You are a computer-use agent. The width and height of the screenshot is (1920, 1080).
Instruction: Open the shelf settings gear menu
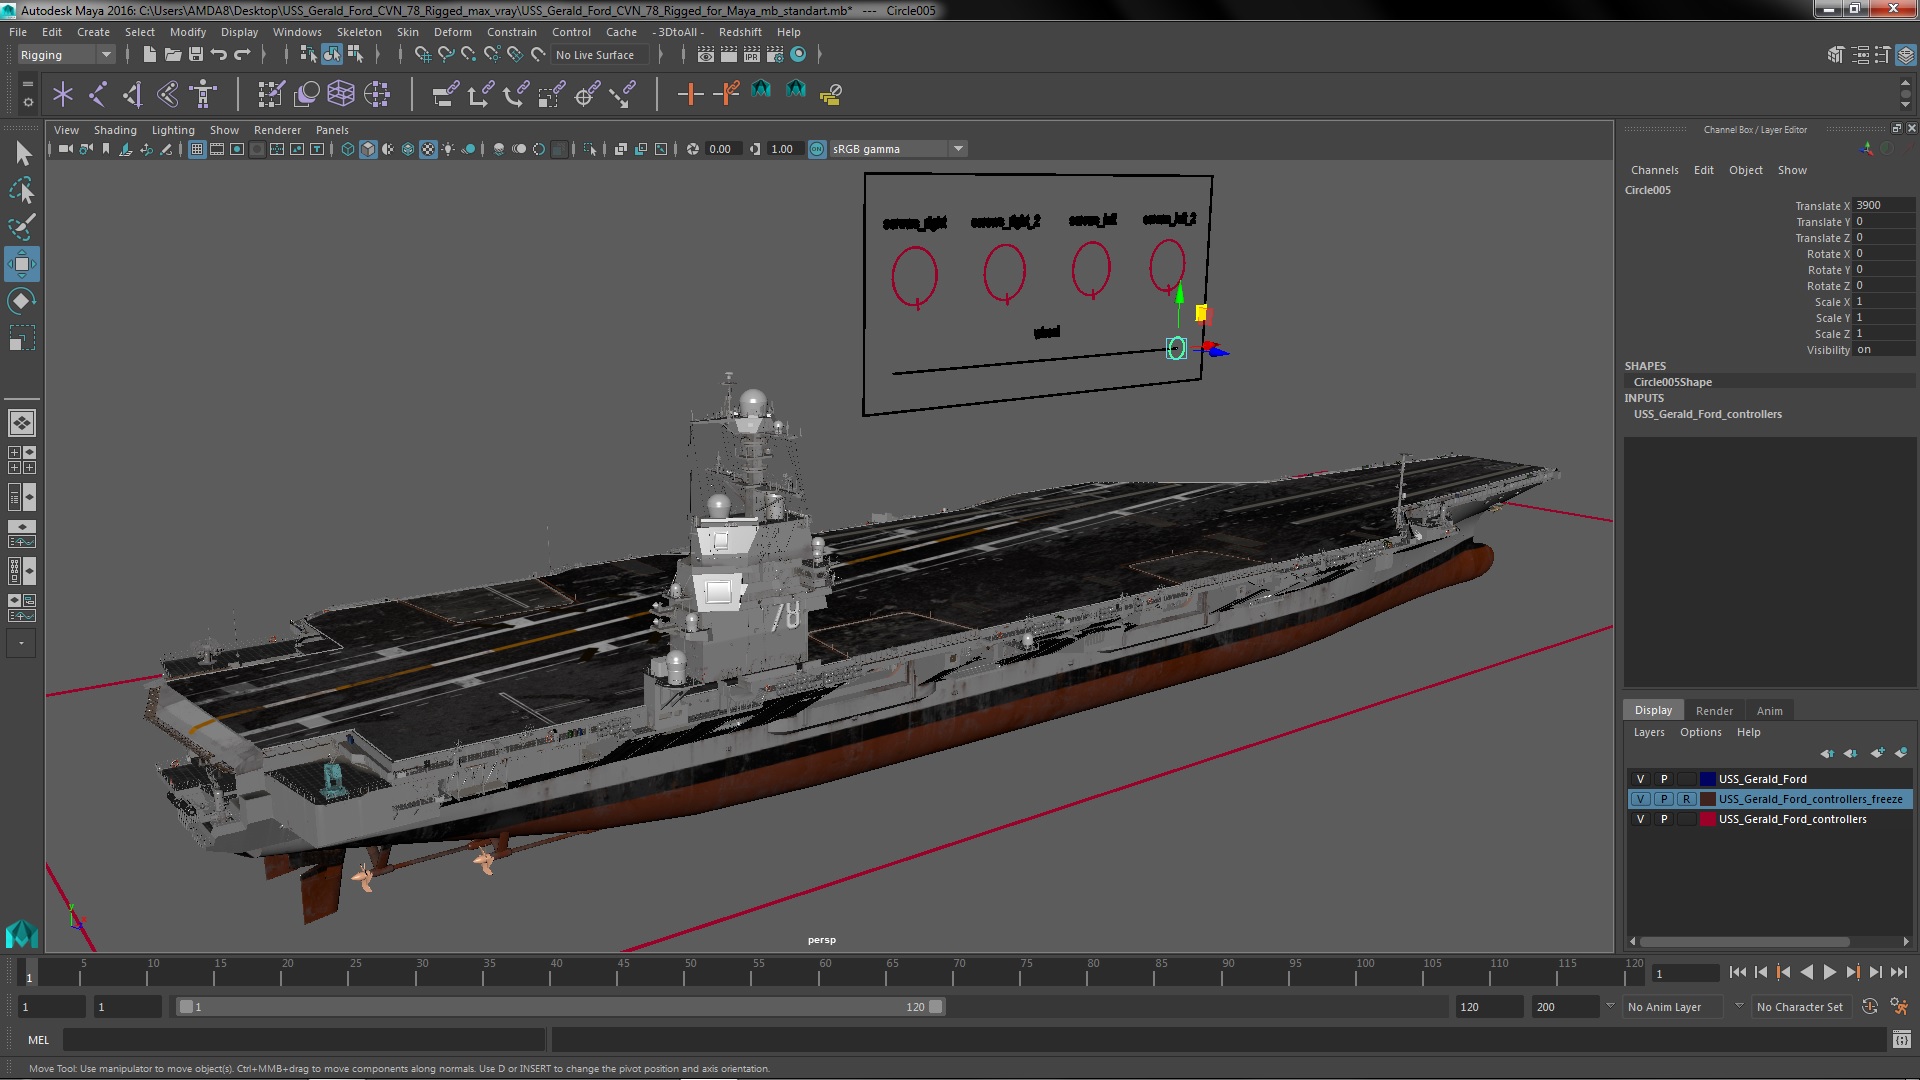point(28,102)
